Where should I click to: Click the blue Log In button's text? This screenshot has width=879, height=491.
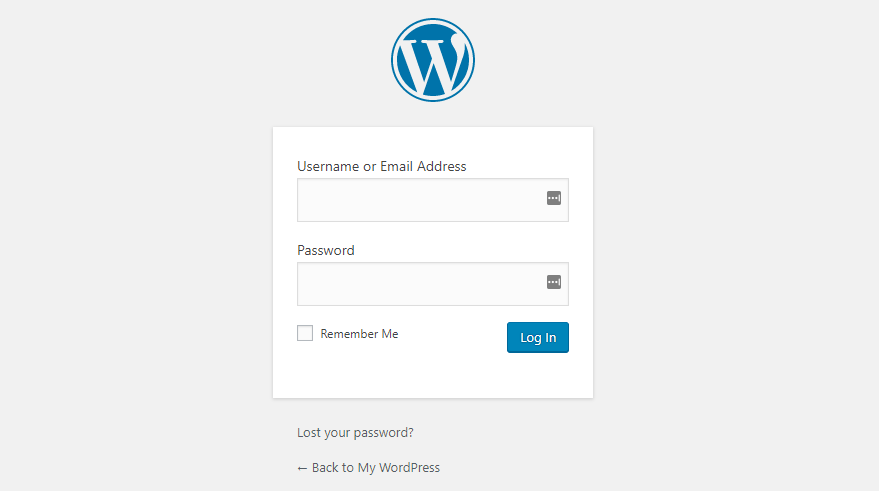tap(538, 338)
